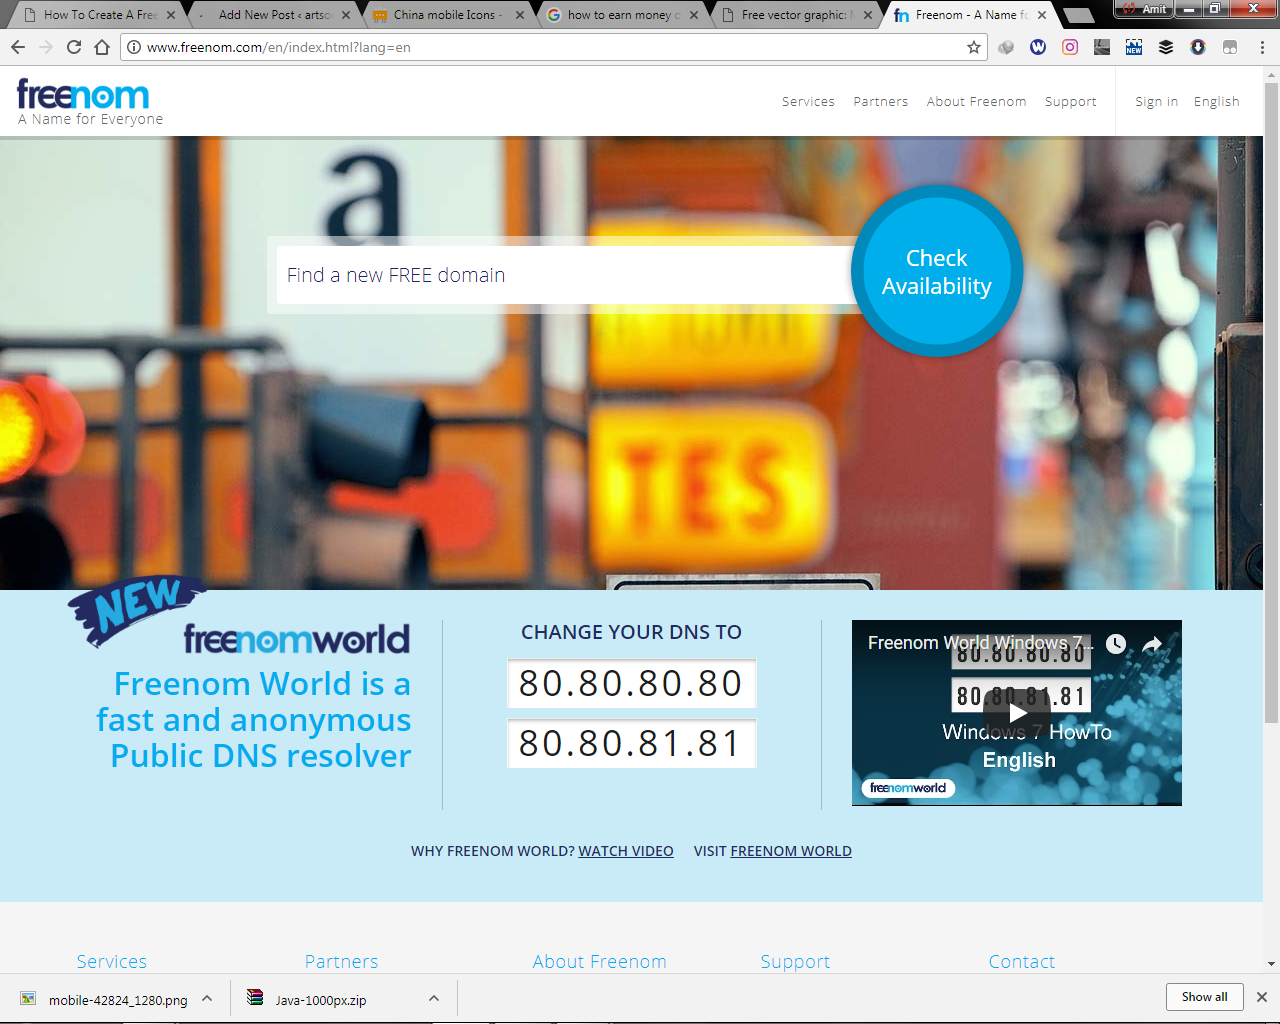This screenshot has height=1024, width=1280.
Task: Click the 80.80.80.80 DNS address
Action: 631,684
